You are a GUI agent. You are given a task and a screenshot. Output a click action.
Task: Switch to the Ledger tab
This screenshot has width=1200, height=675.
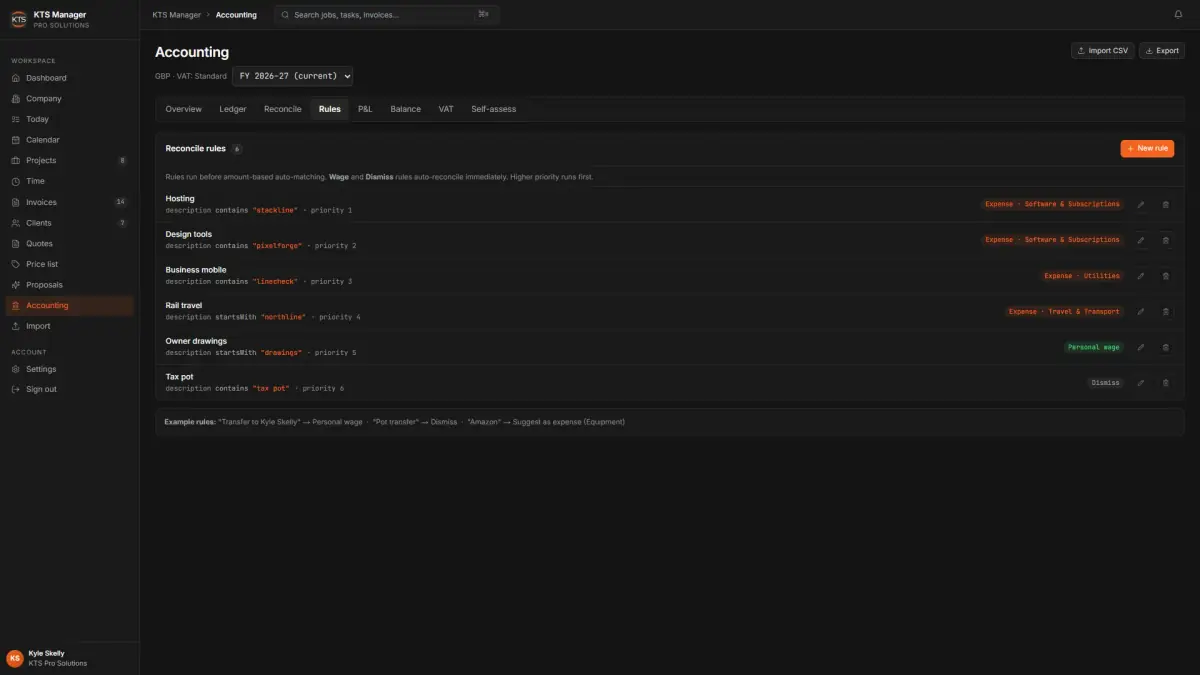233,109
